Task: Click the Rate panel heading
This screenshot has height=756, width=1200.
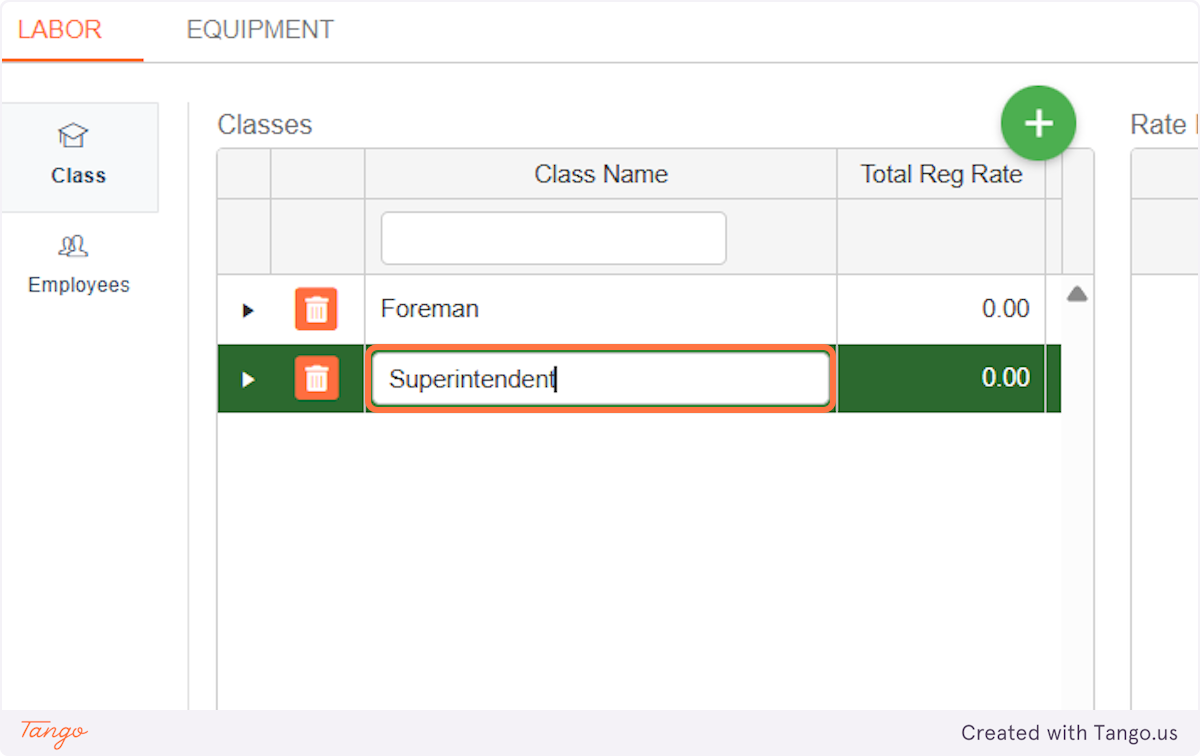Action: pos(1158,125)
